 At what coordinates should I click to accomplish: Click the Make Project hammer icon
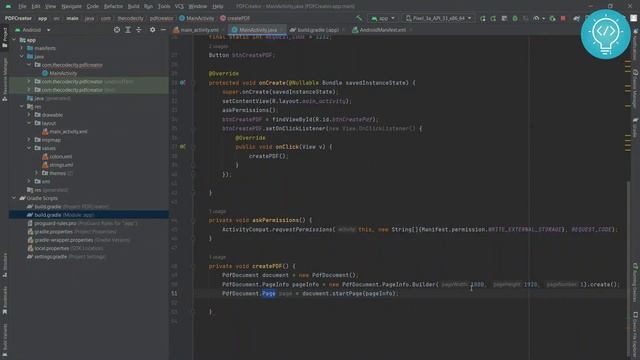(359, 18)
